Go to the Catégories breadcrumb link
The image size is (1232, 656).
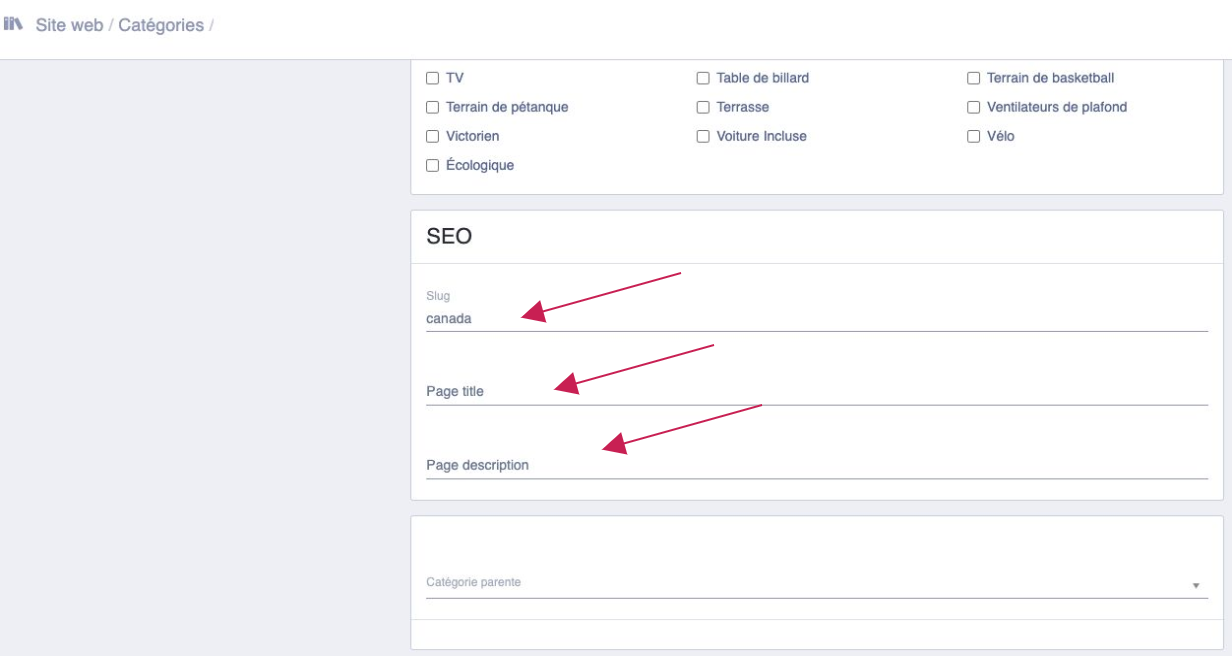[x=161, y=25]
